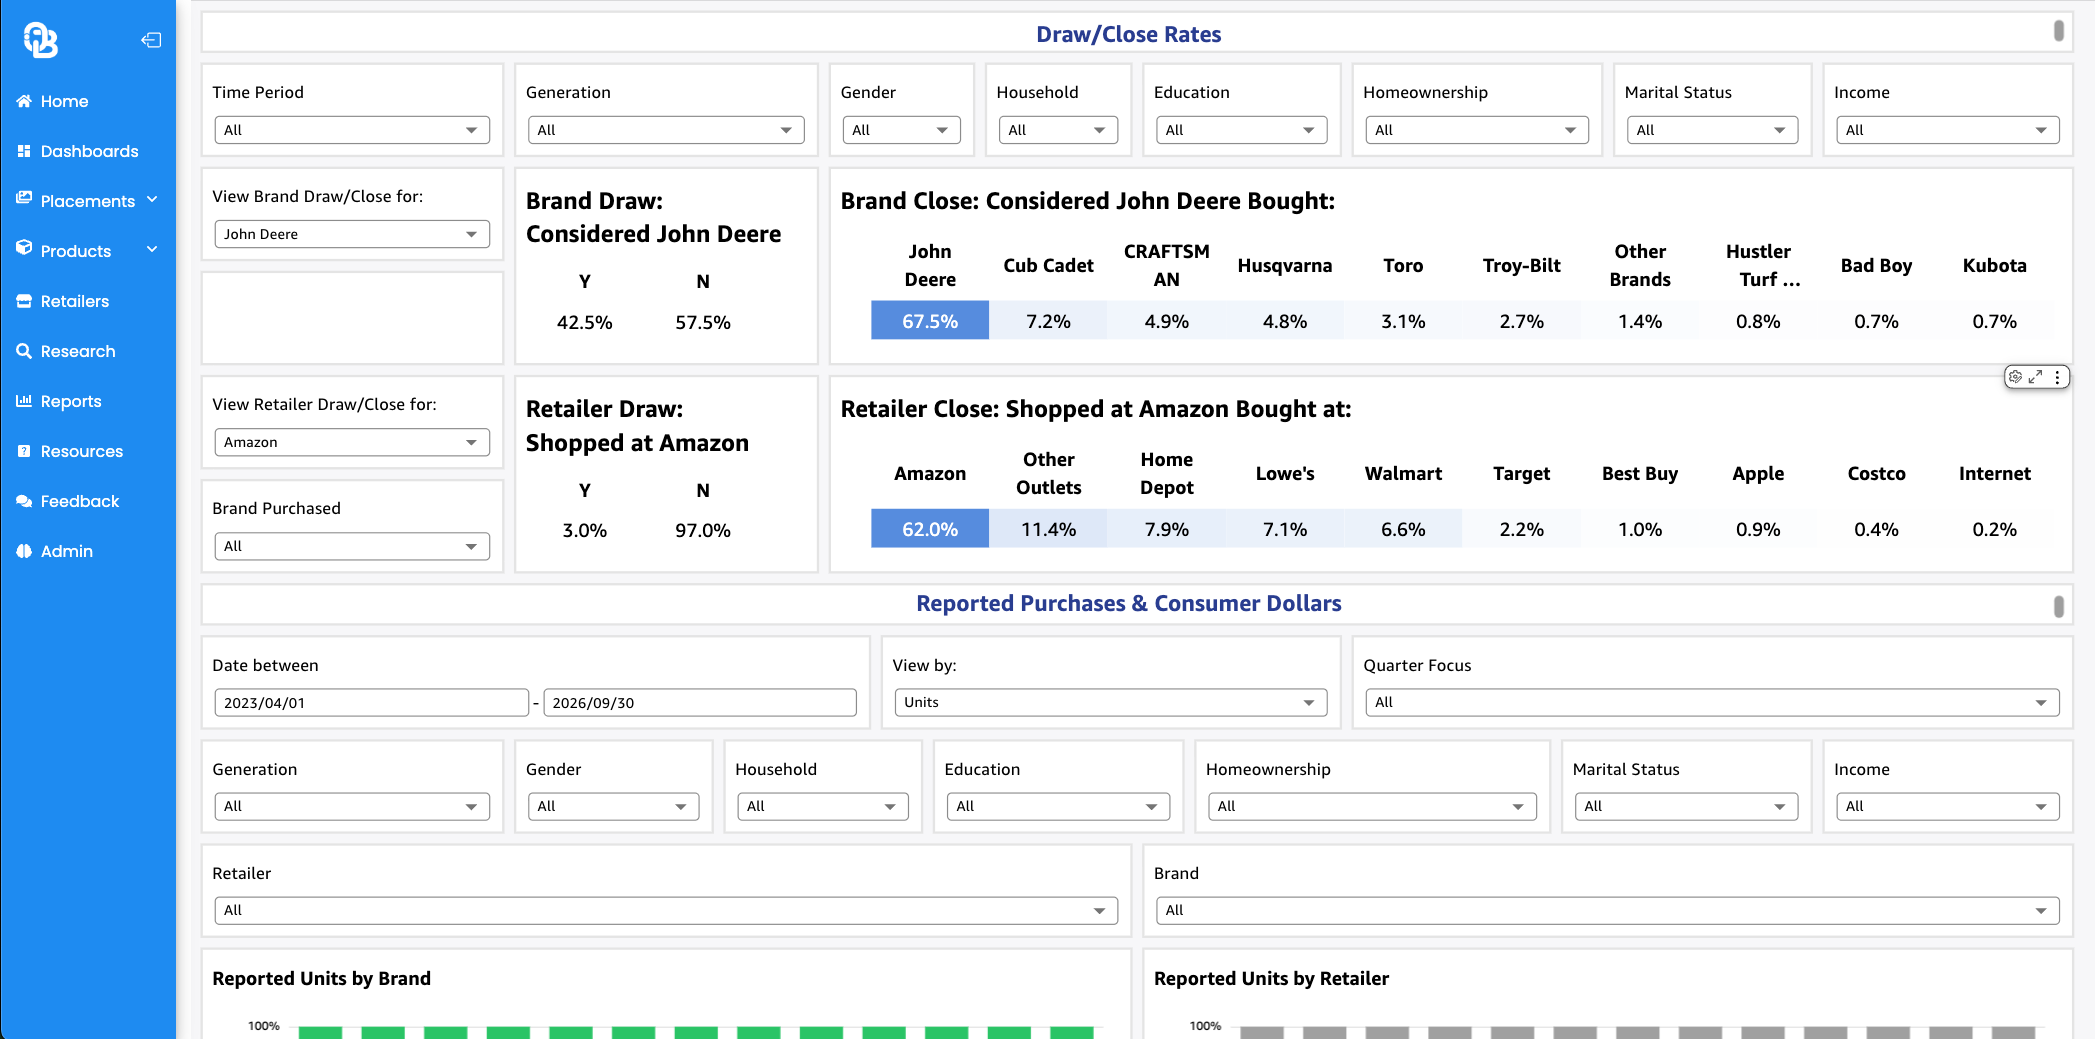
Task: Click the app logo in the sidebar
Action: point(41,40)
